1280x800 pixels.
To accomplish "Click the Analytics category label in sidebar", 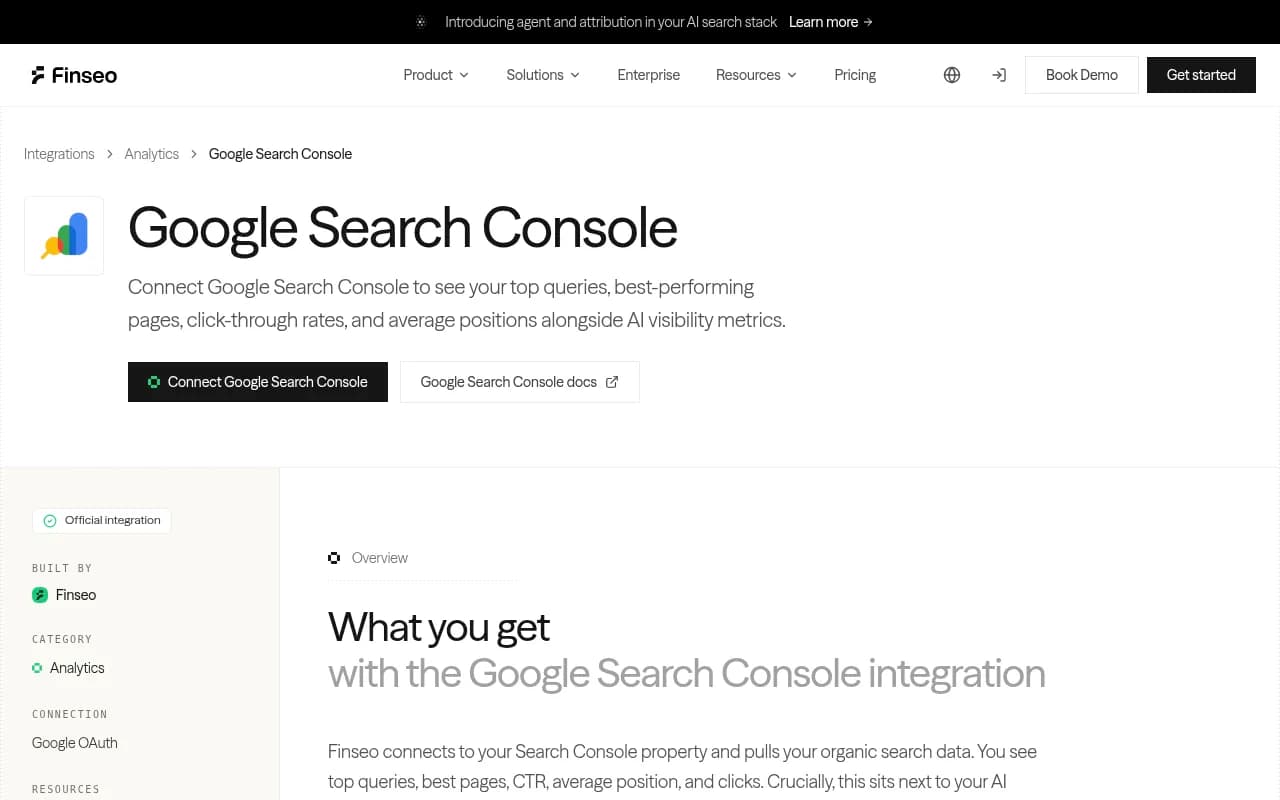I will (x=77, y=668).
